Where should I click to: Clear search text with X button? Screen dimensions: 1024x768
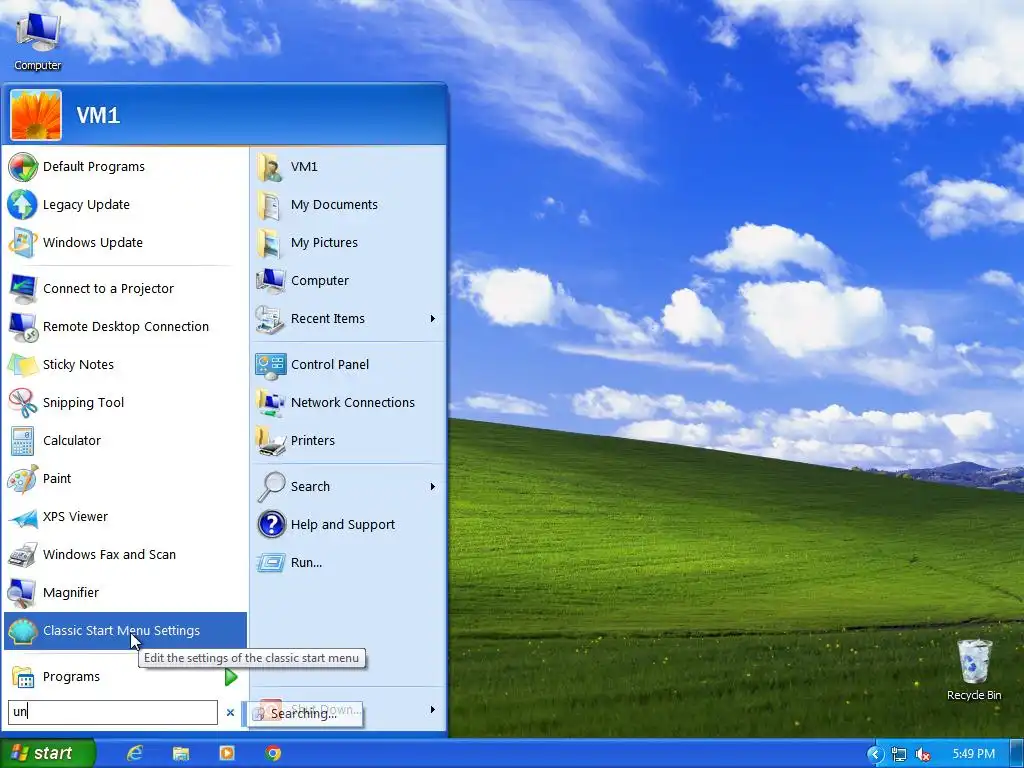(x=230, y=712)
